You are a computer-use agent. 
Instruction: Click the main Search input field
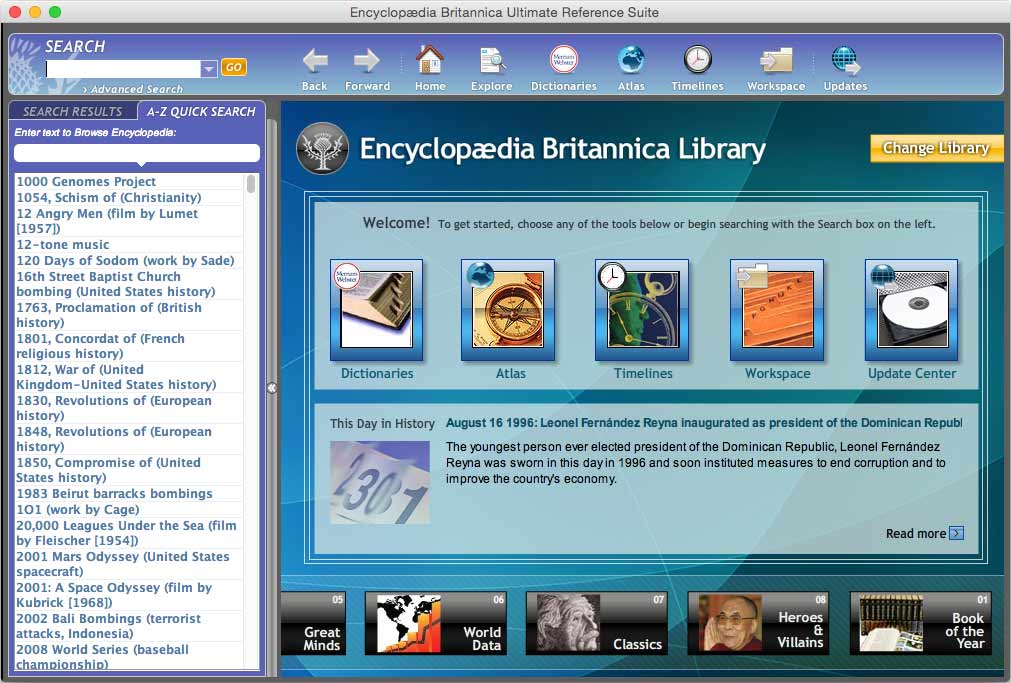(123, 68)
